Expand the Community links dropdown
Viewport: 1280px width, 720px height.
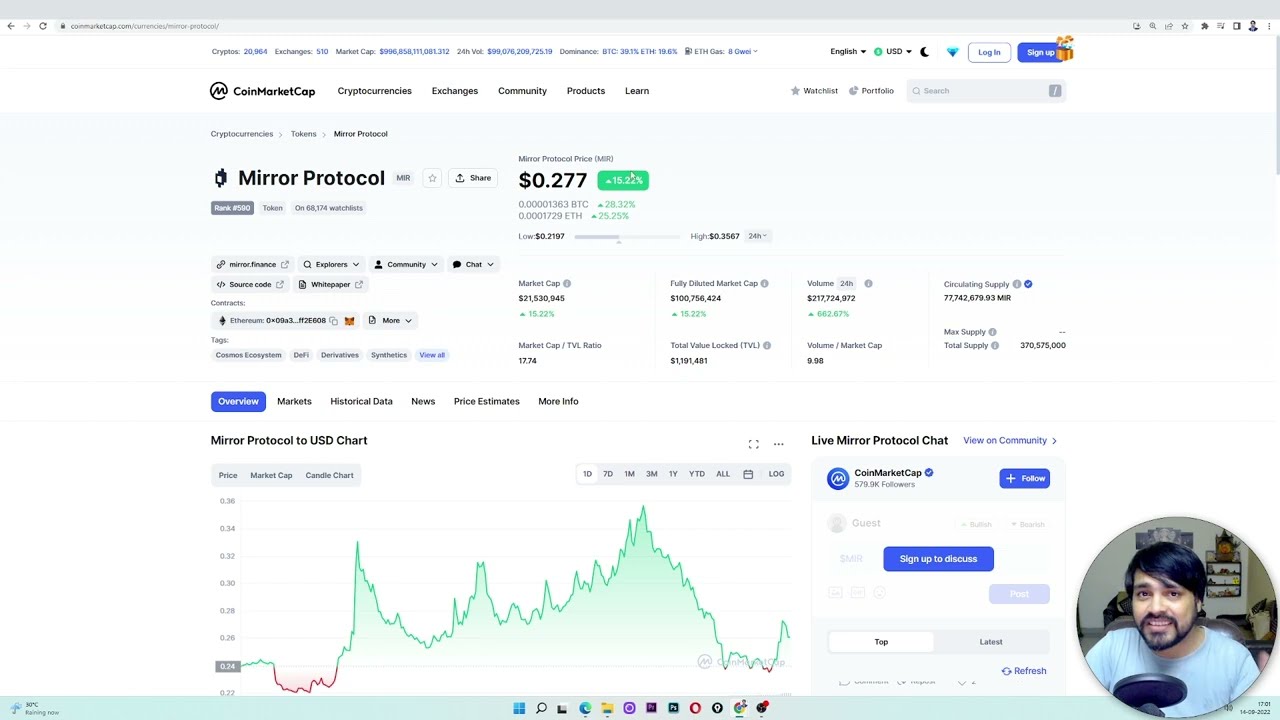tap(406, 265)
